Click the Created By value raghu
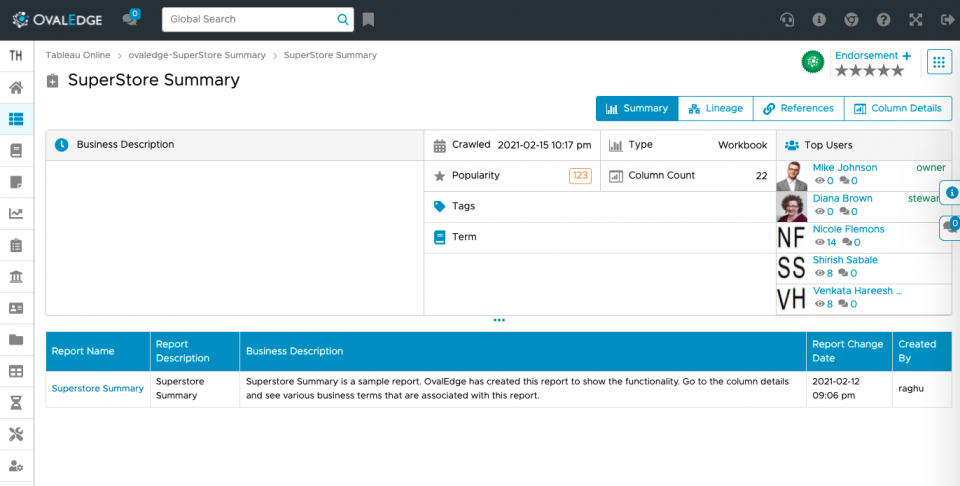 tap(911, 389)
